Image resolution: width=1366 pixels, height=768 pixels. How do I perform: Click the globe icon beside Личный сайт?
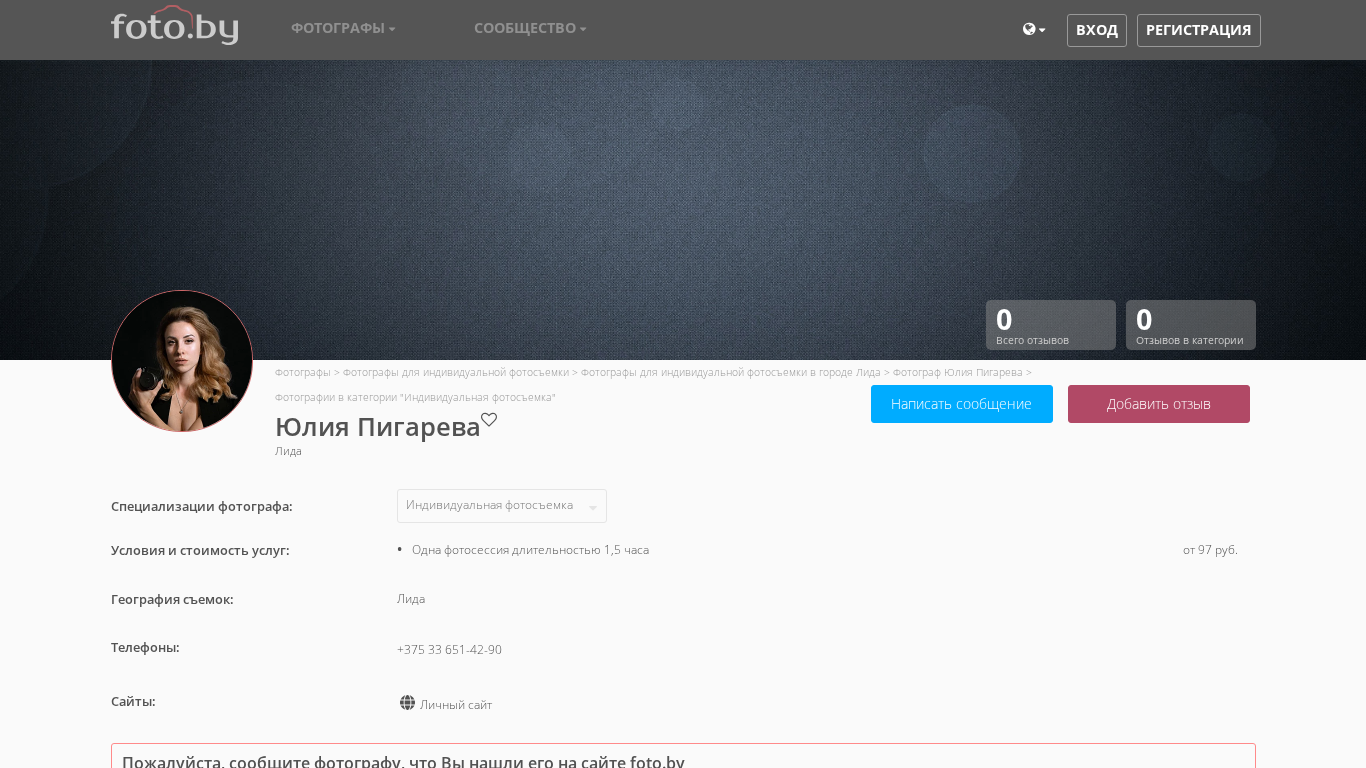click(407, 703)
